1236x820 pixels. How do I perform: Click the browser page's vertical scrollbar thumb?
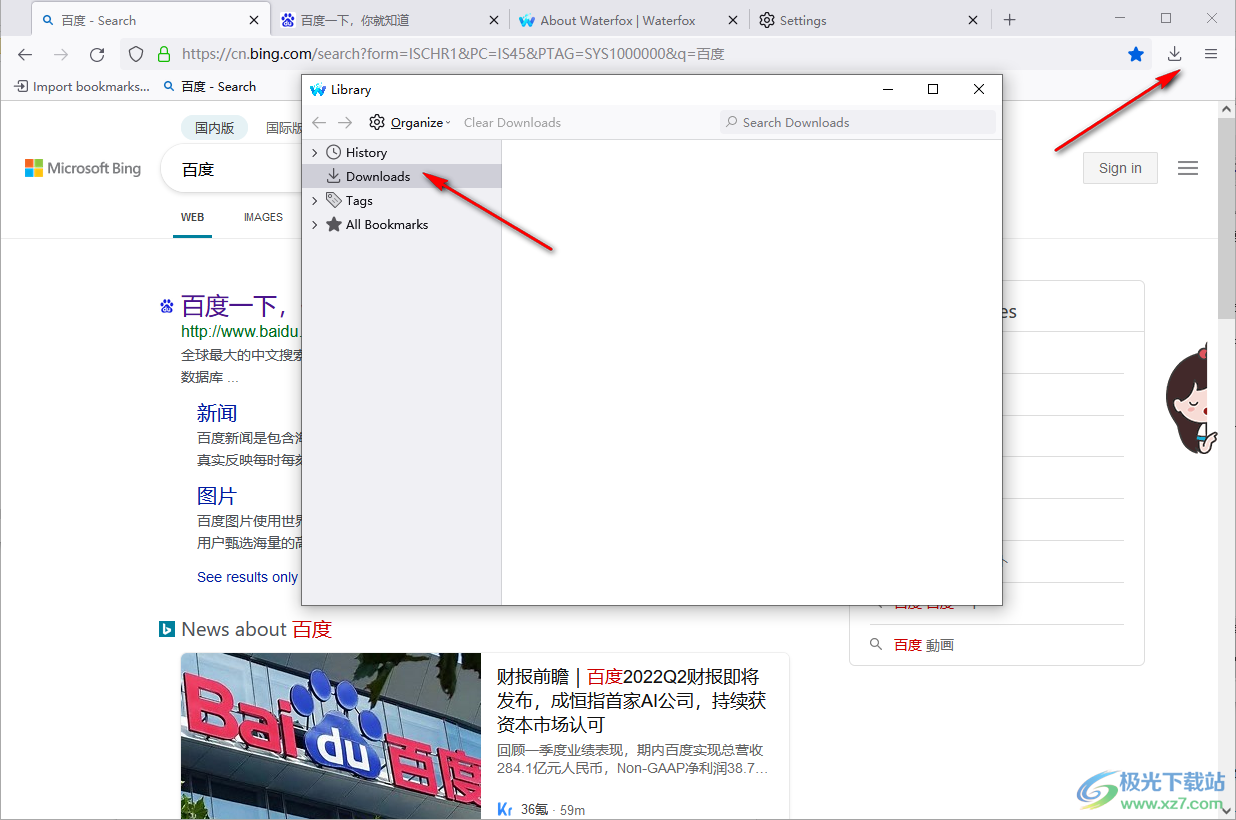(1227, 218)
